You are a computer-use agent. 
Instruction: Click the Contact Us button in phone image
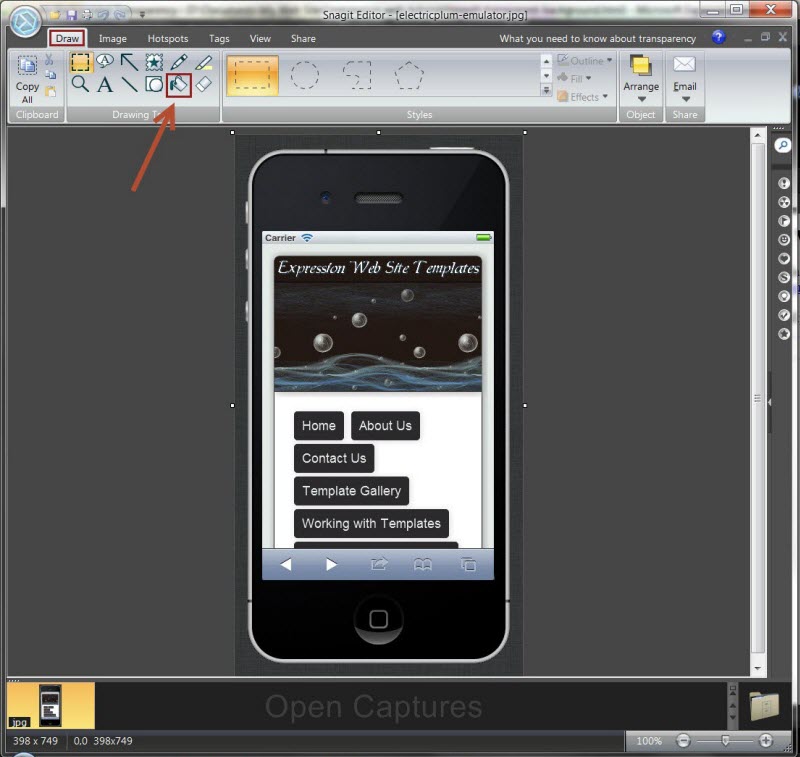(x=334, y=458)
